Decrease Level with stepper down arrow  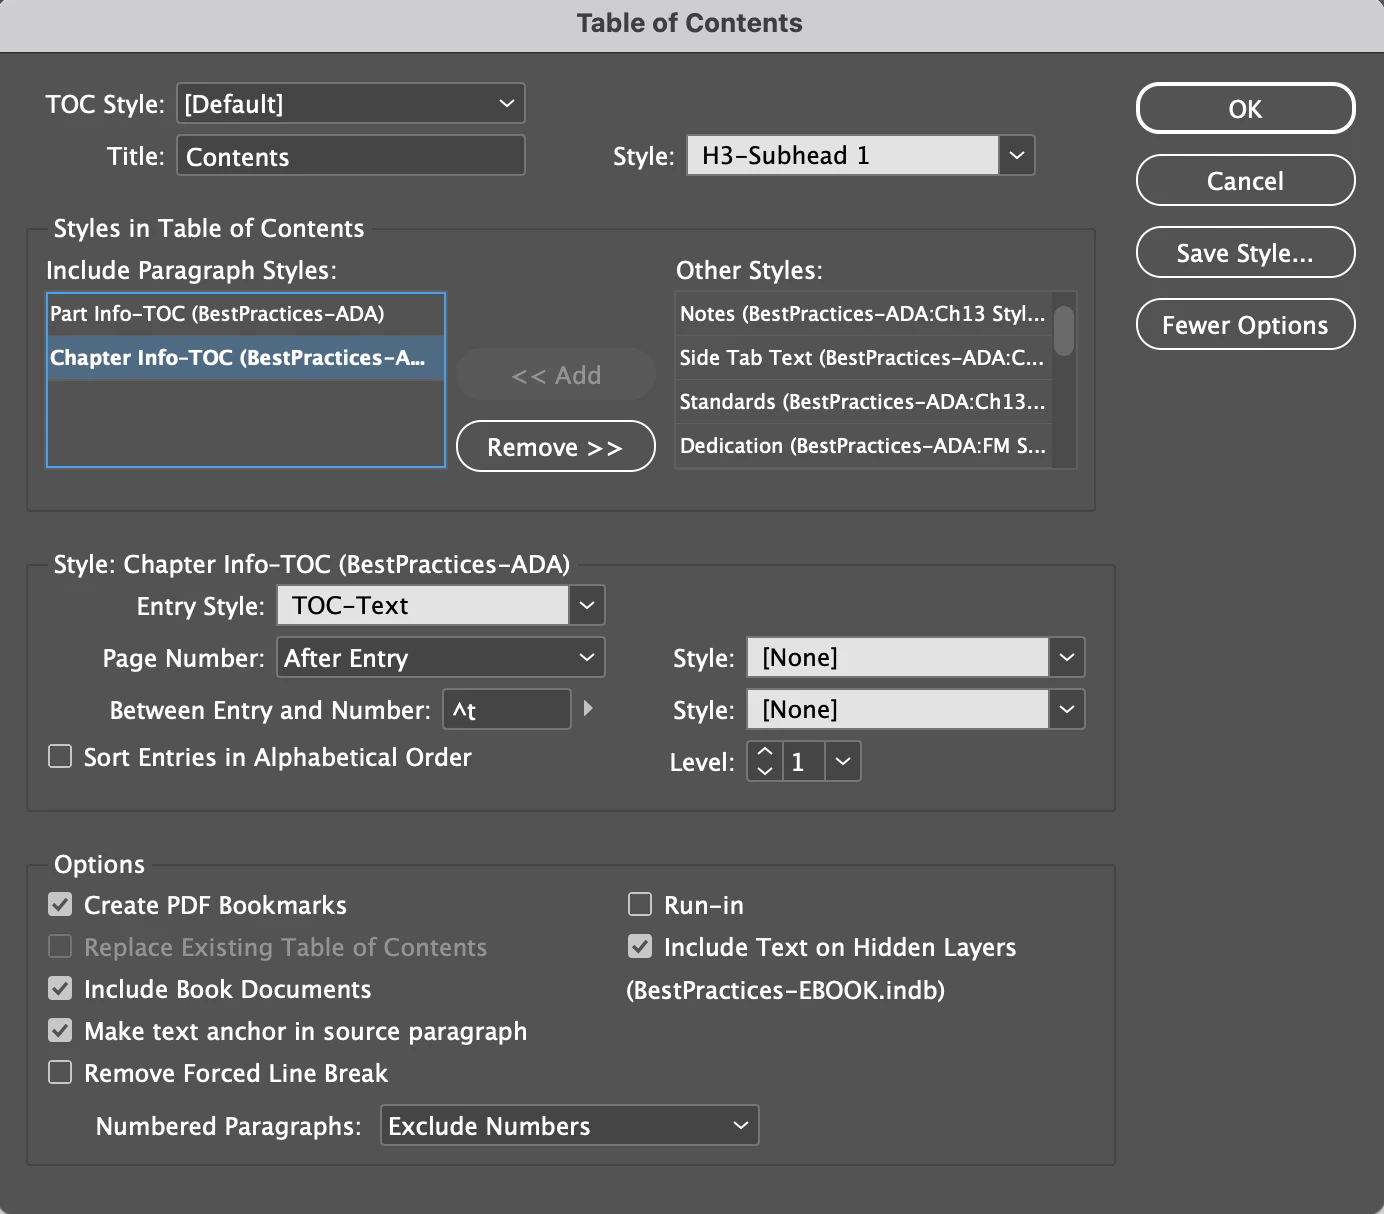click(x=765, y=771)
